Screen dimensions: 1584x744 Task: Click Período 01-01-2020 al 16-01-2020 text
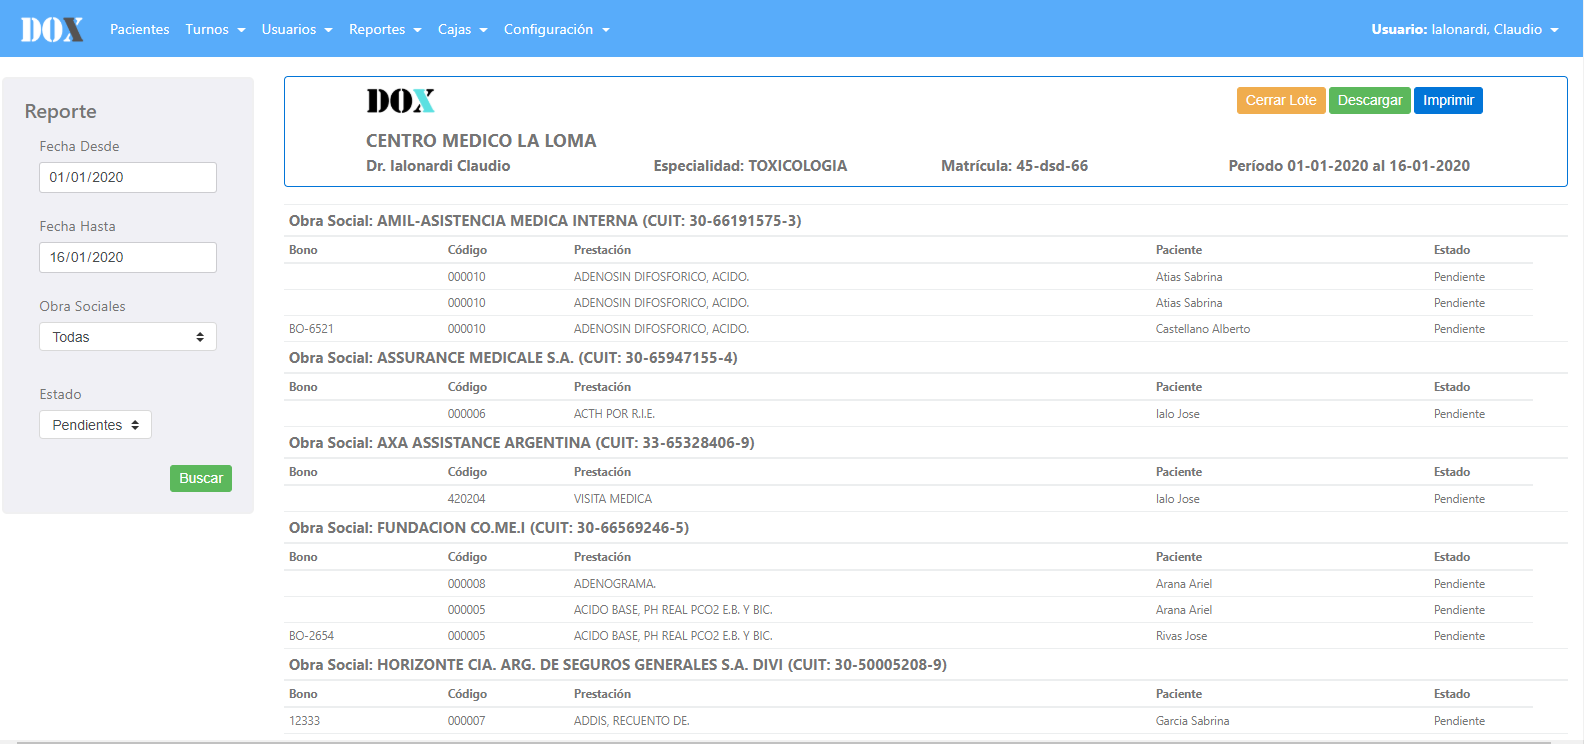click(x=1349, y=166)
